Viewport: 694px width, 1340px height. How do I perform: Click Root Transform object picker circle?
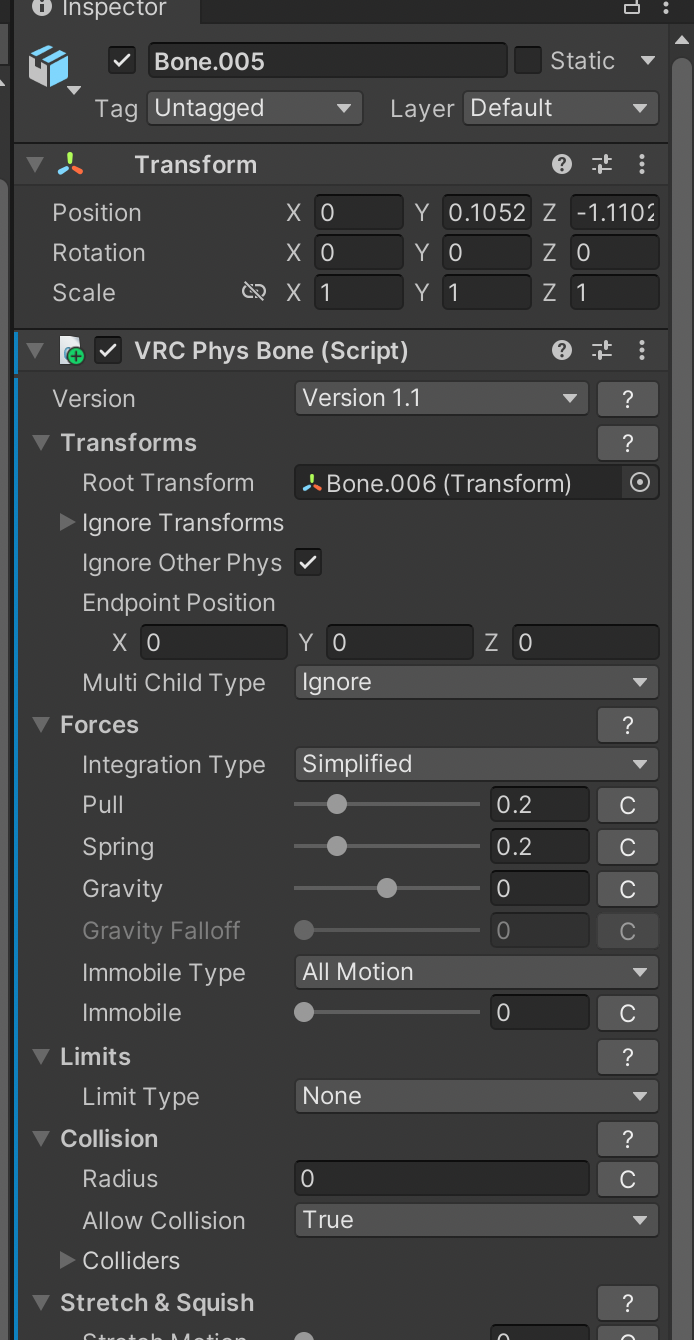point(640,483)
